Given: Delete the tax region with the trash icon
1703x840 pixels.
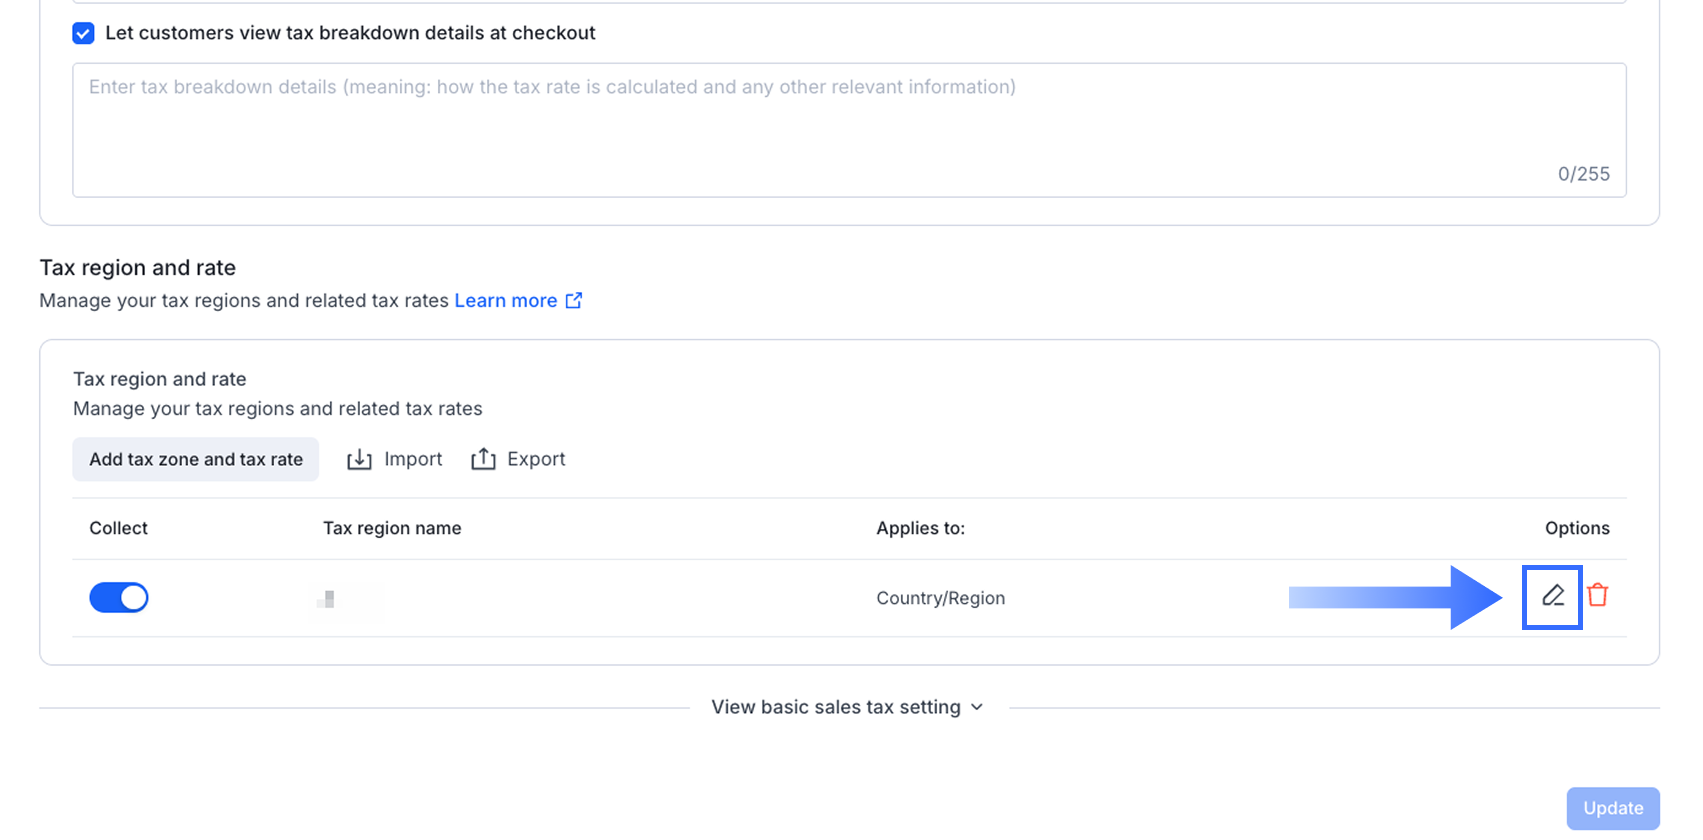Looking at the screenshot, I should coord(1598,596).
